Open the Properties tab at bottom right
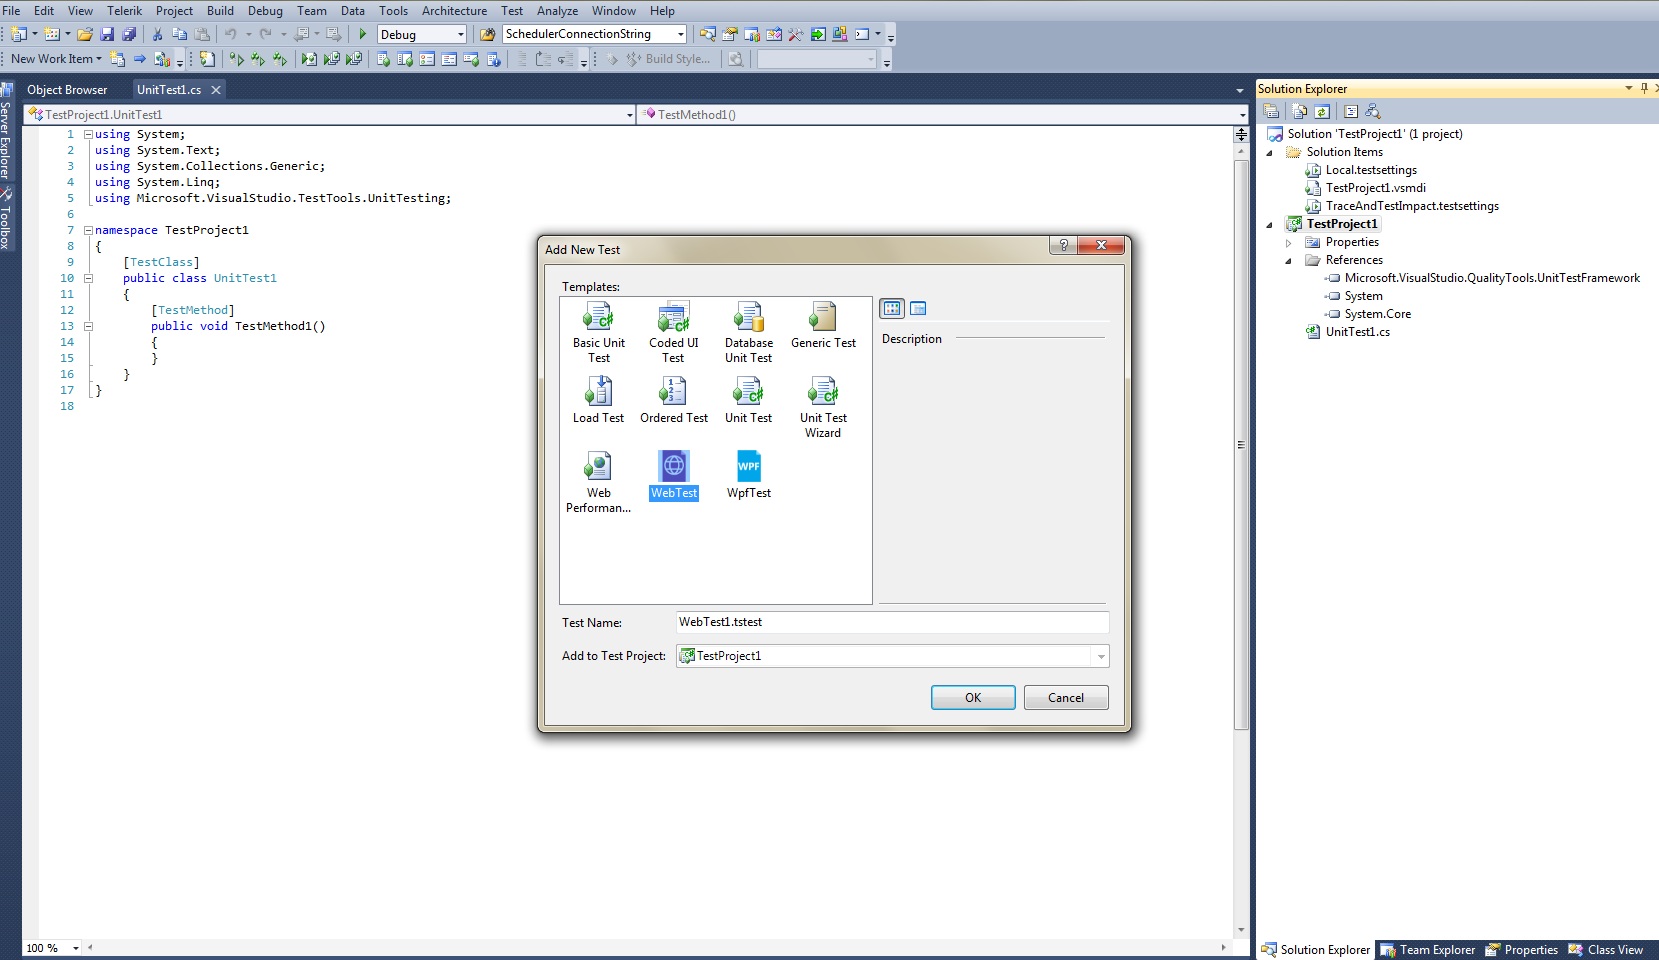The height and width of the screenshot is (960, 1659). (x=1522, y=950)
